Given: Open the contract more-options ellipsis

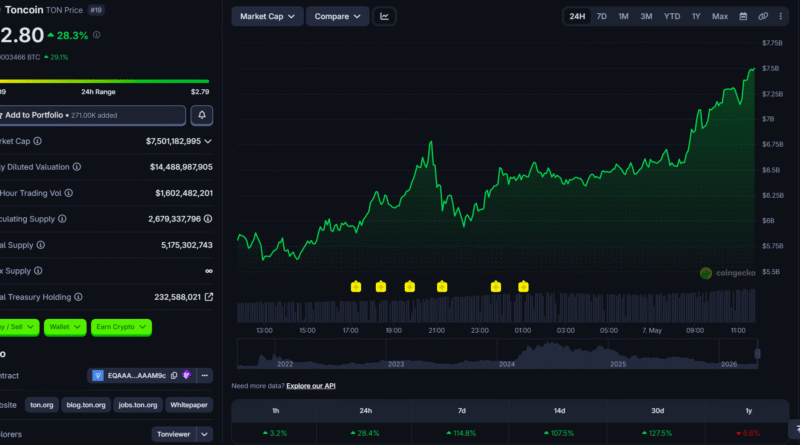Looking at the screenshot, I should click(205, 376).
